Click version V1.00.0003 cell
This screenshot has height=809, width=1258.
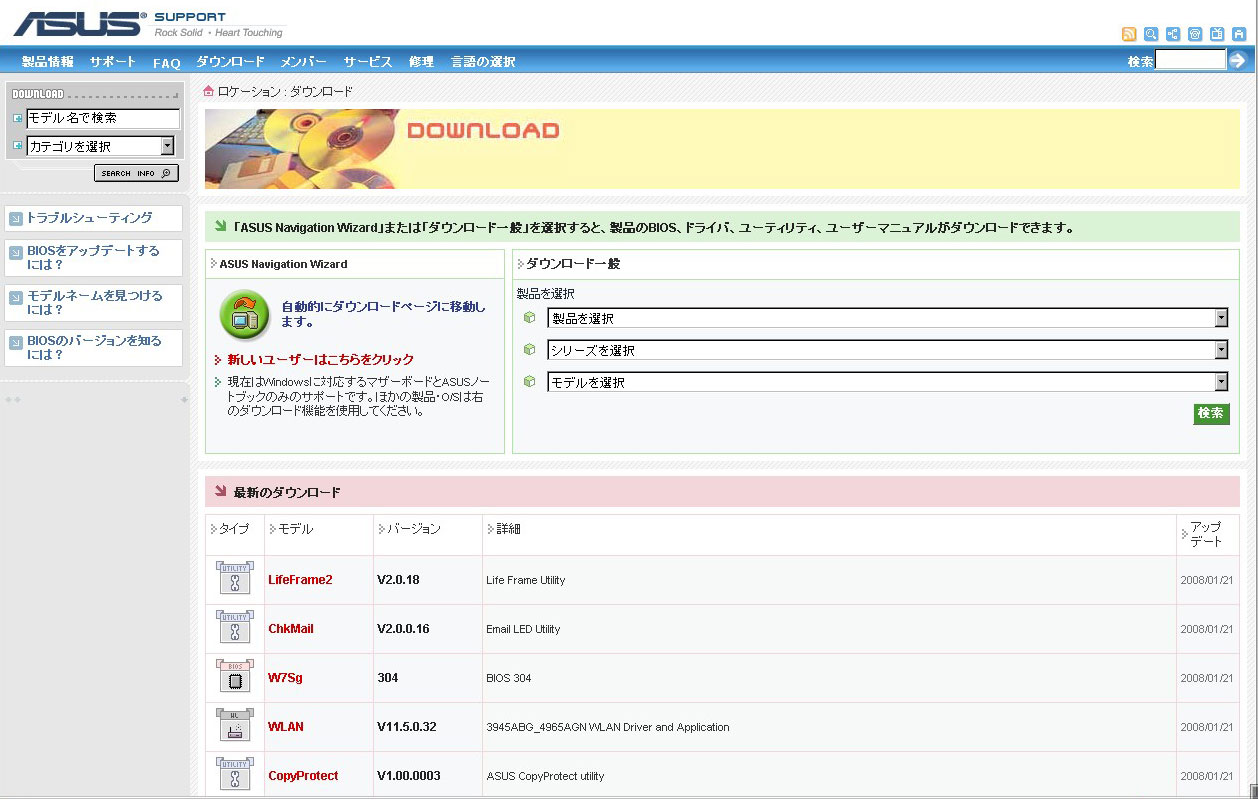click(x=408, y=776)
